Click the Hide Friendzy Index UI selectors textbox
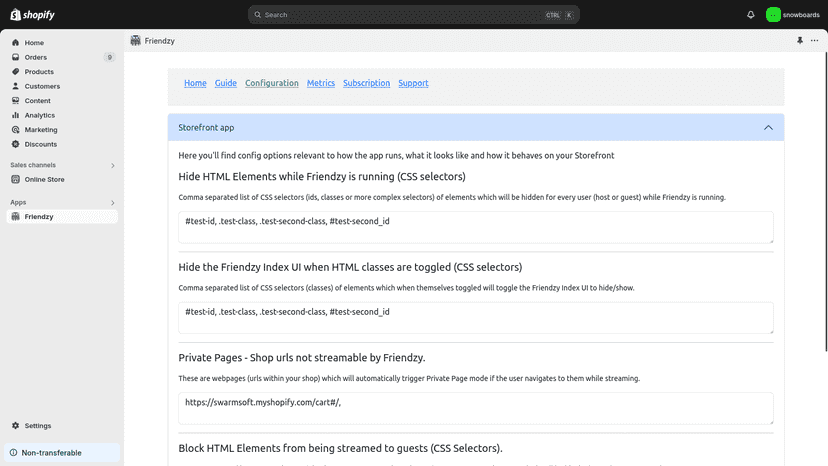The width and height of the screenshot is (828, 466). [x=476, y=318]
